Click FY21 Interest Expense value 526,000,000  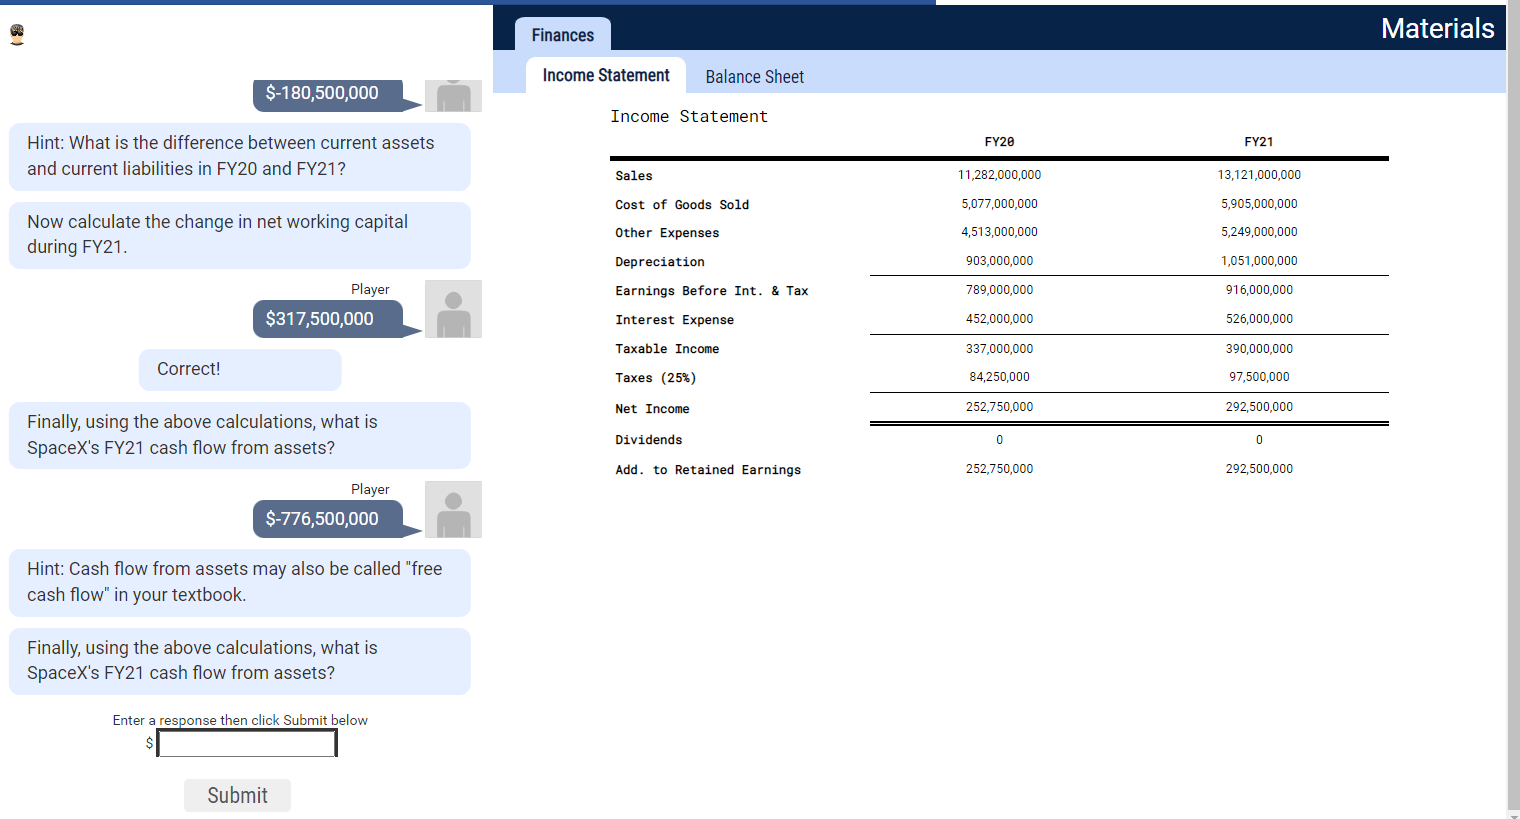click(x=1259, y=319)
